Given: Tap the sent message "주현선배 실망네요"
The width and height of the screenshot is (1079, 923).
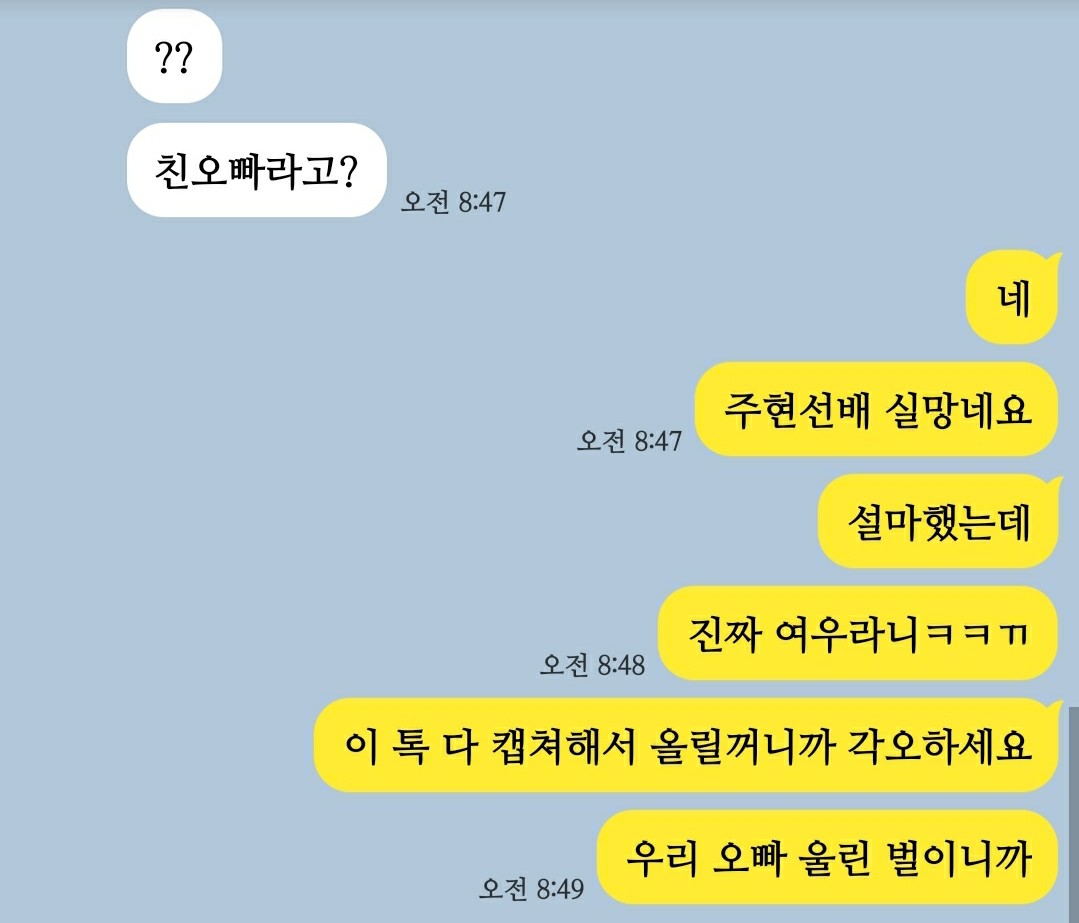Looking at the screenshot, I should [877, 409].
